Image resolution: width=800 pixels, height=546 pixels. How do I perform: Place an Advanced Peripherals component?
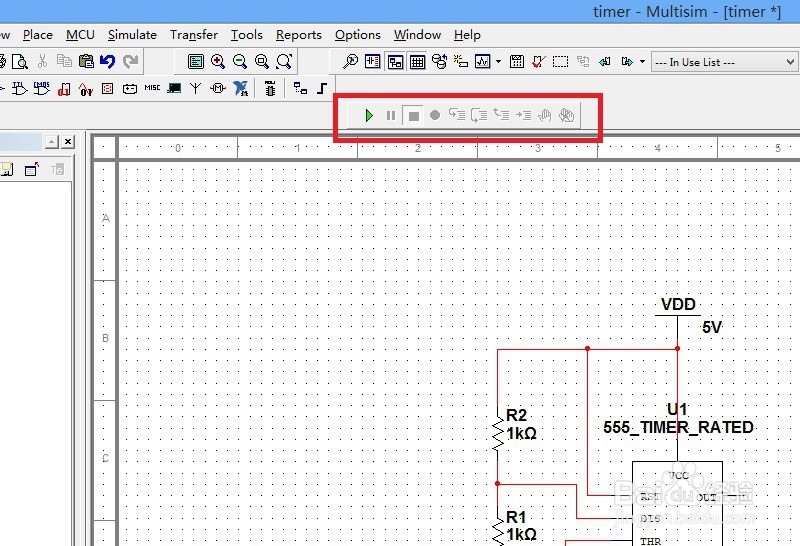click(x=174, y=88)
